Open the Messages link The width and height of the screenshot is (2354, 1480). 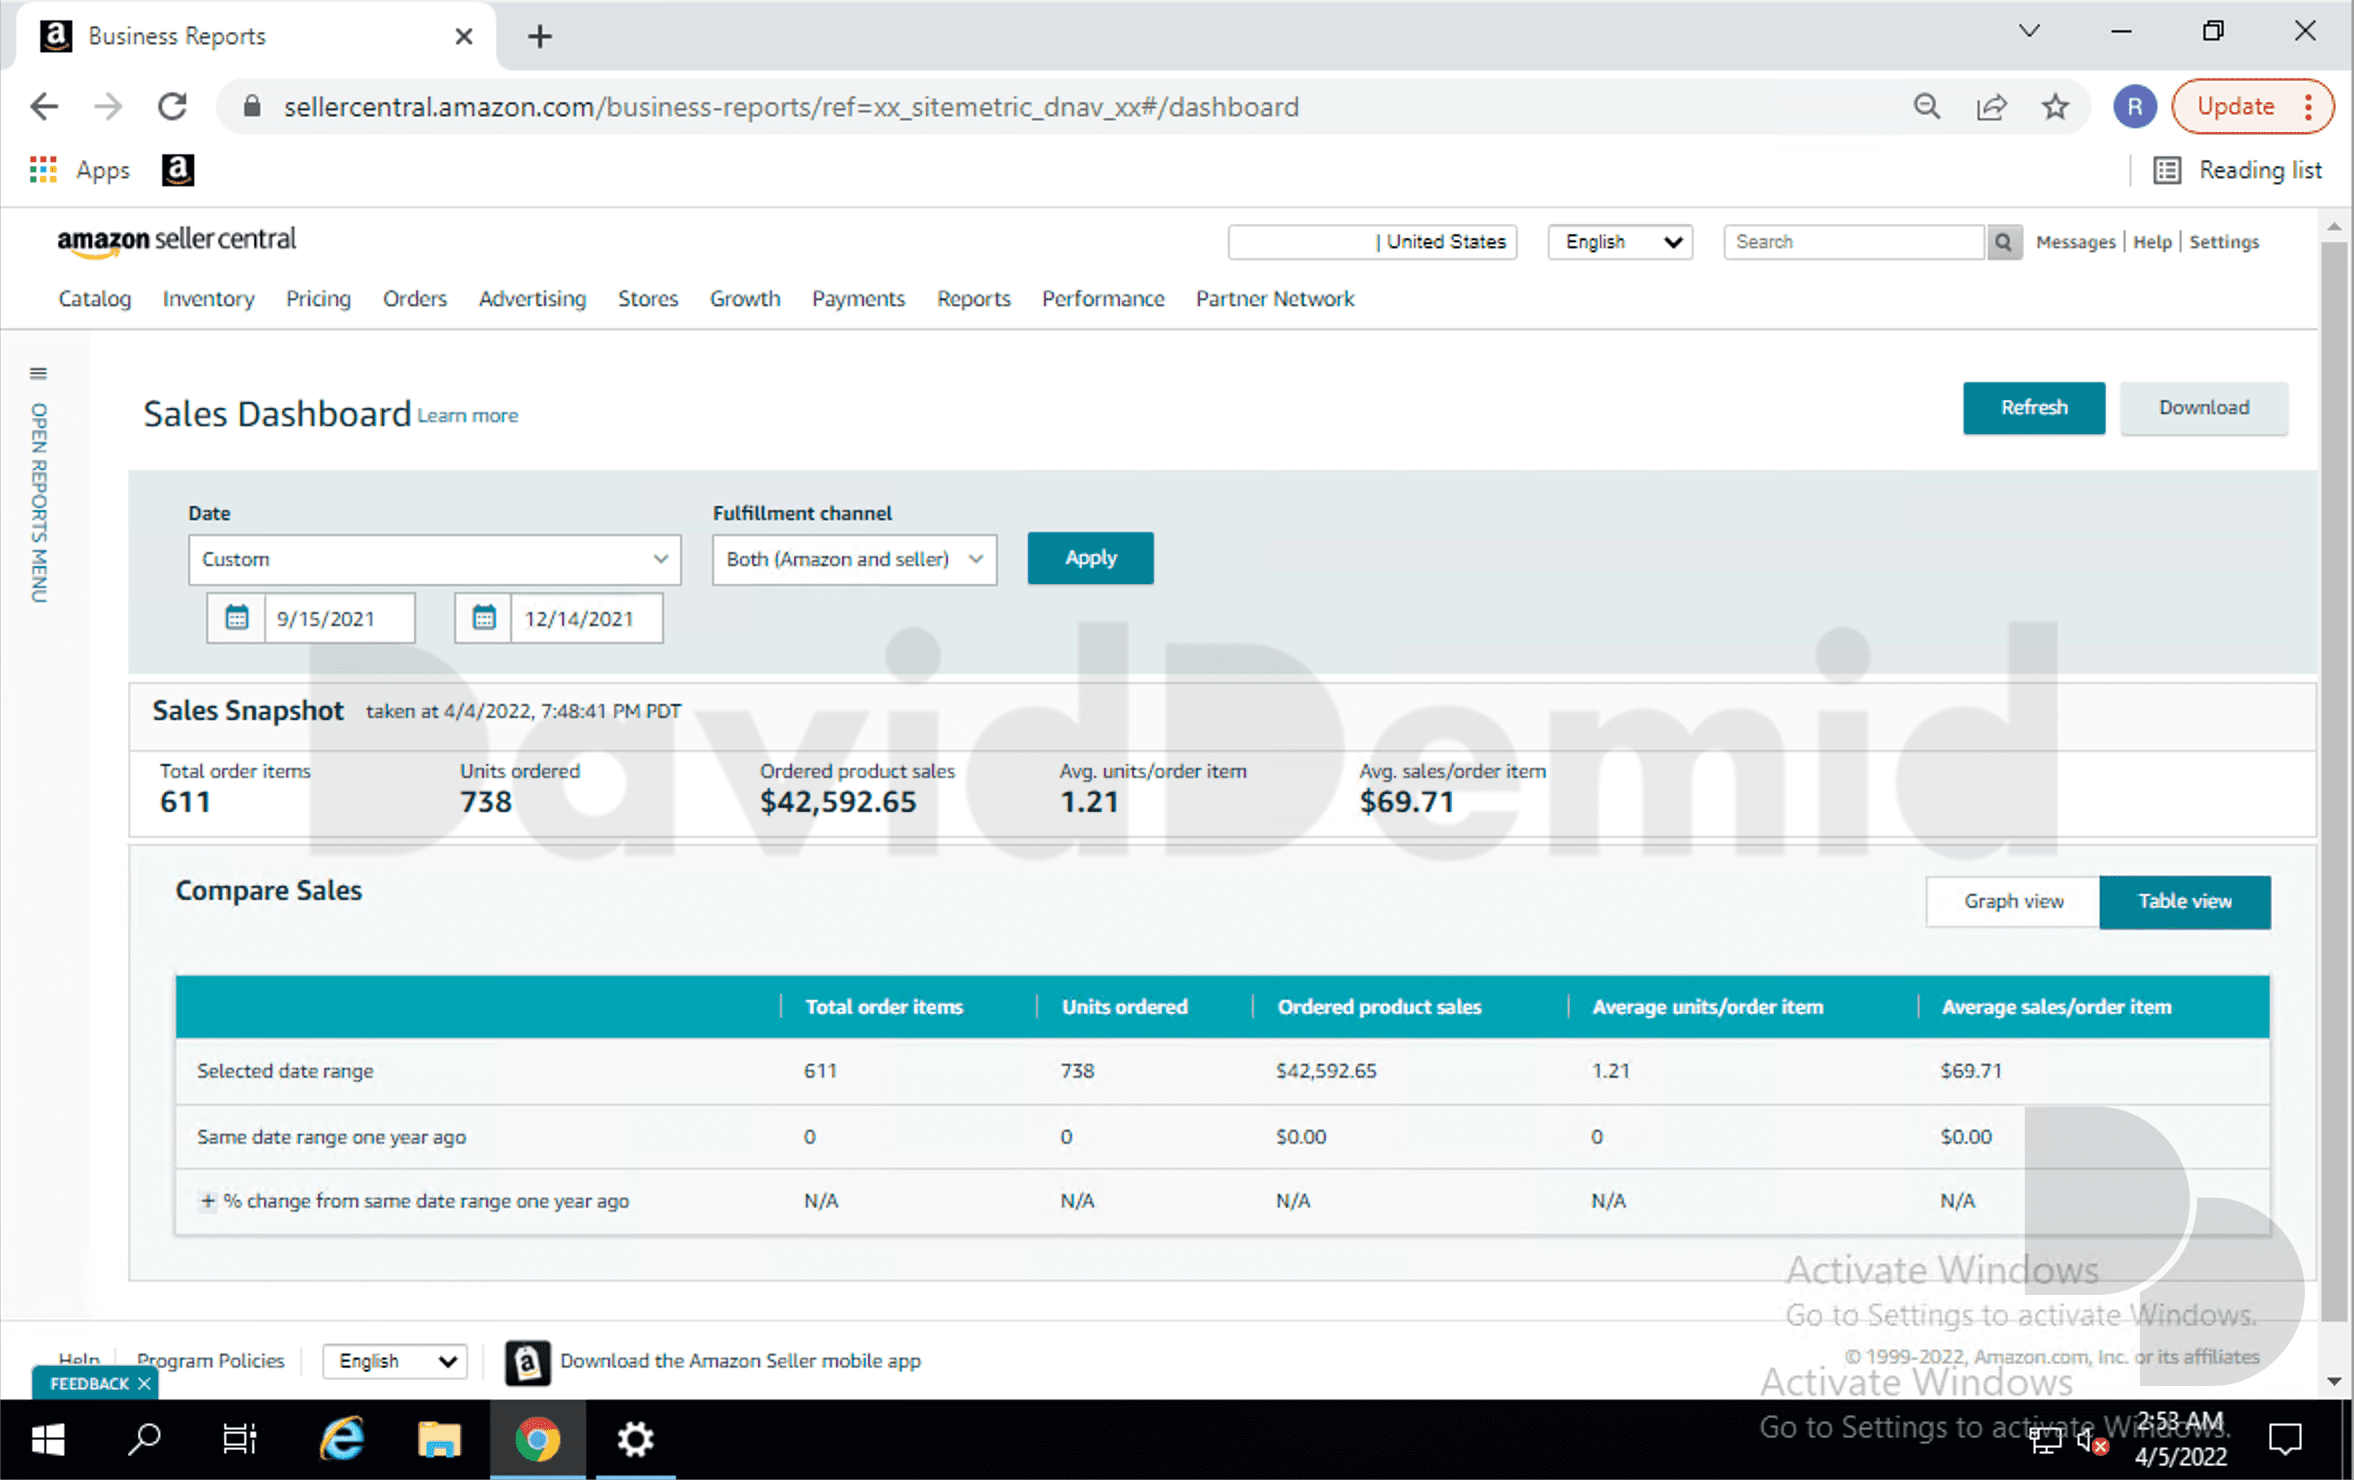point(2075,242)
